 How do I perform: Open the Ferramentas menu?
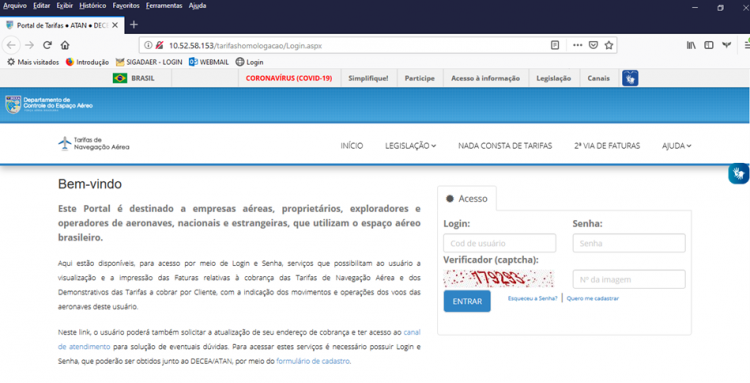coord(164,6)
